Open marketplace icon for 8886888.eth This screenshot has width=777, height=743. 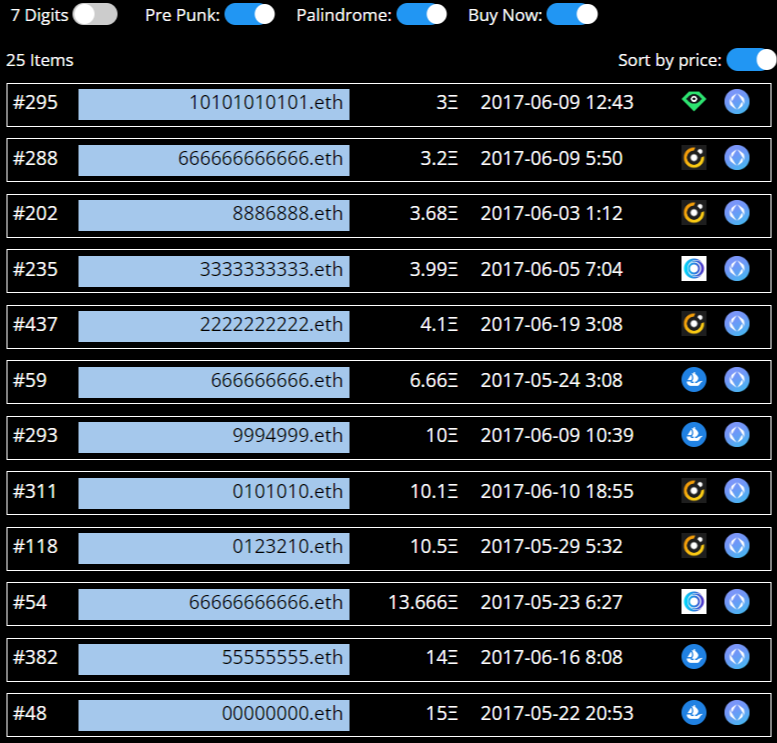coord(694,213)
